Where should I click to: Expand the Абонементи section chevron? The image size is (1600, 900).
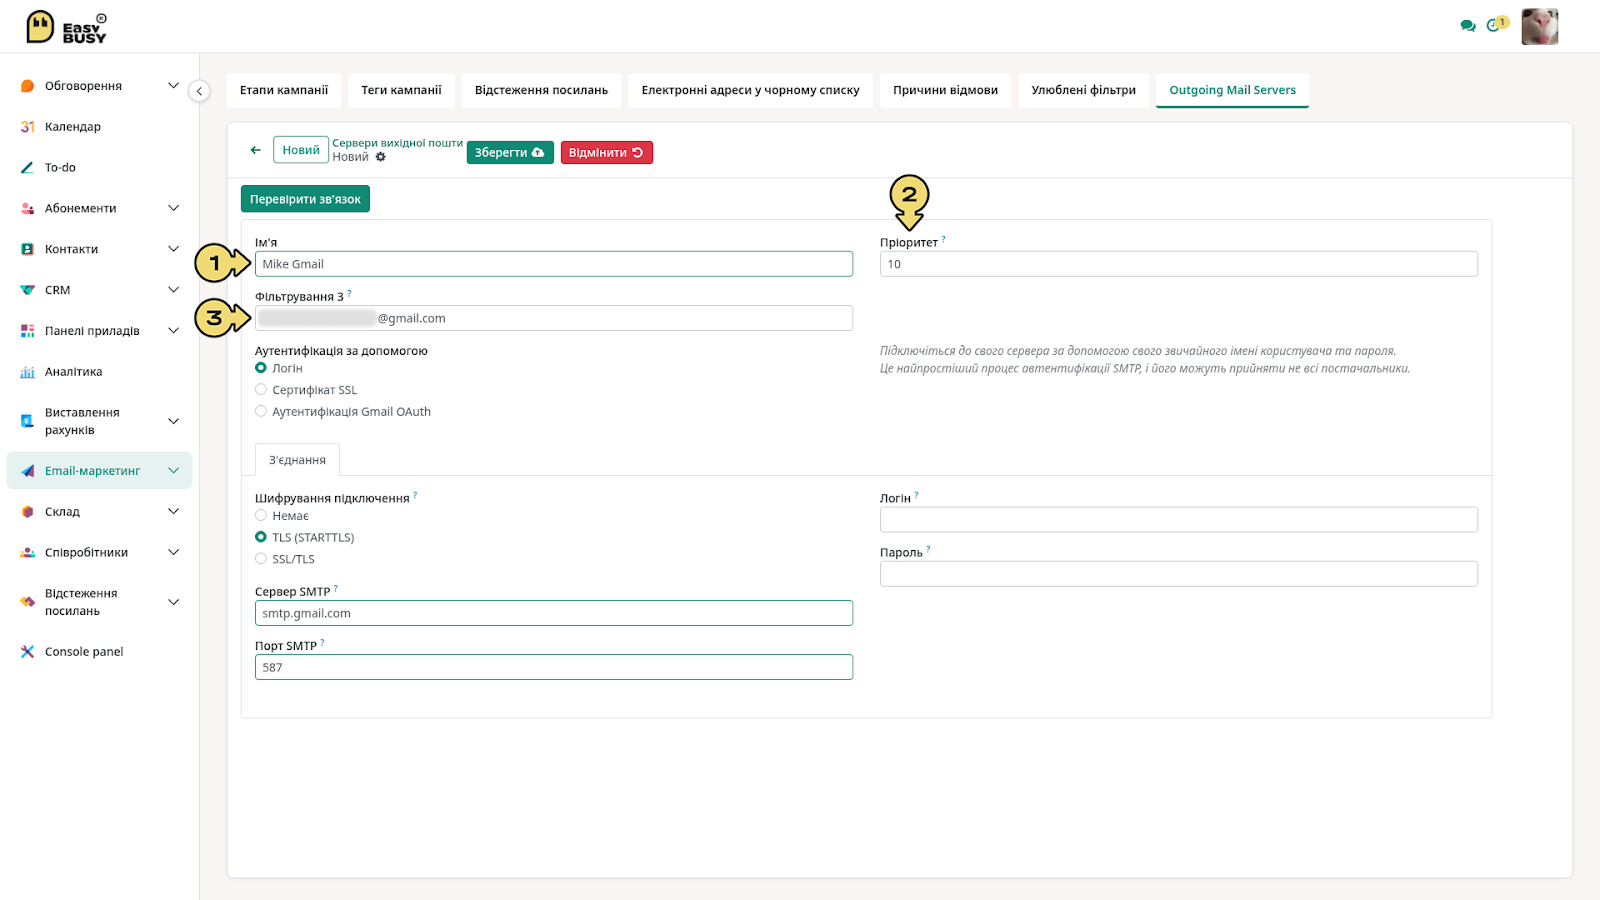click(x=173, y=208)
